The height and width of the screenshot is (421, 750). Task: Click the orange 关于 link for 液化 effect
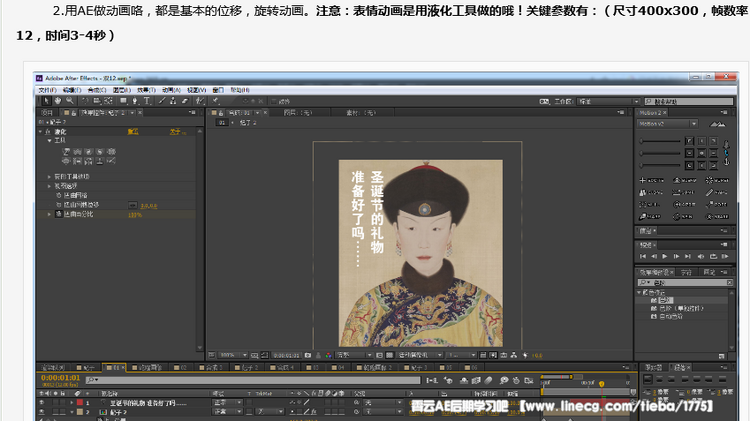tap(176, 132)
